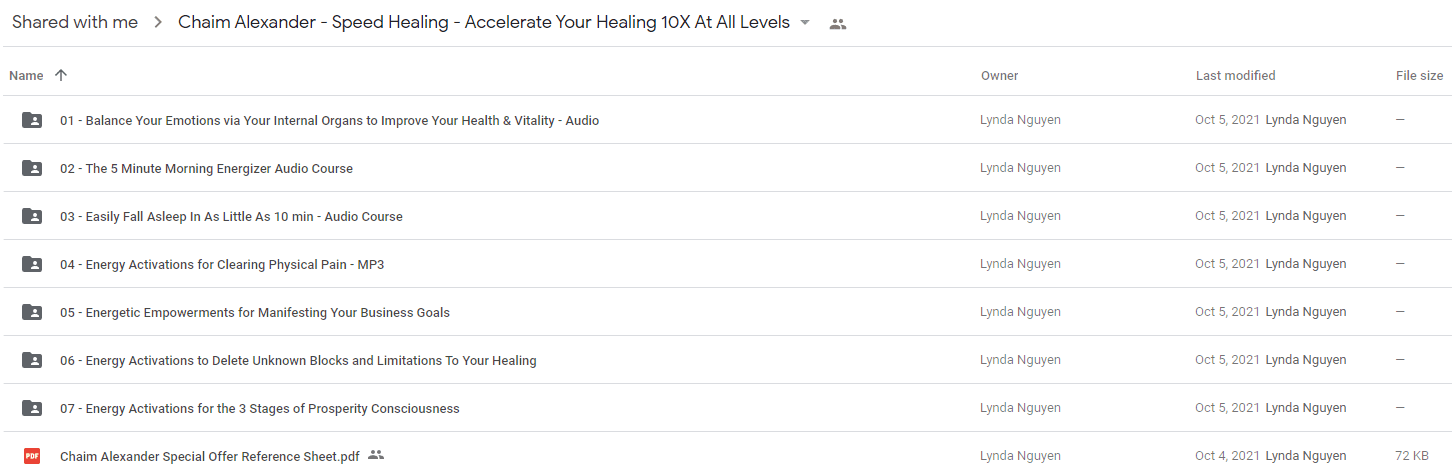This screenshot has width=1452, height=476.
Task: Click shared-people icon beside the folder title
Action: (x=838, y=24)
